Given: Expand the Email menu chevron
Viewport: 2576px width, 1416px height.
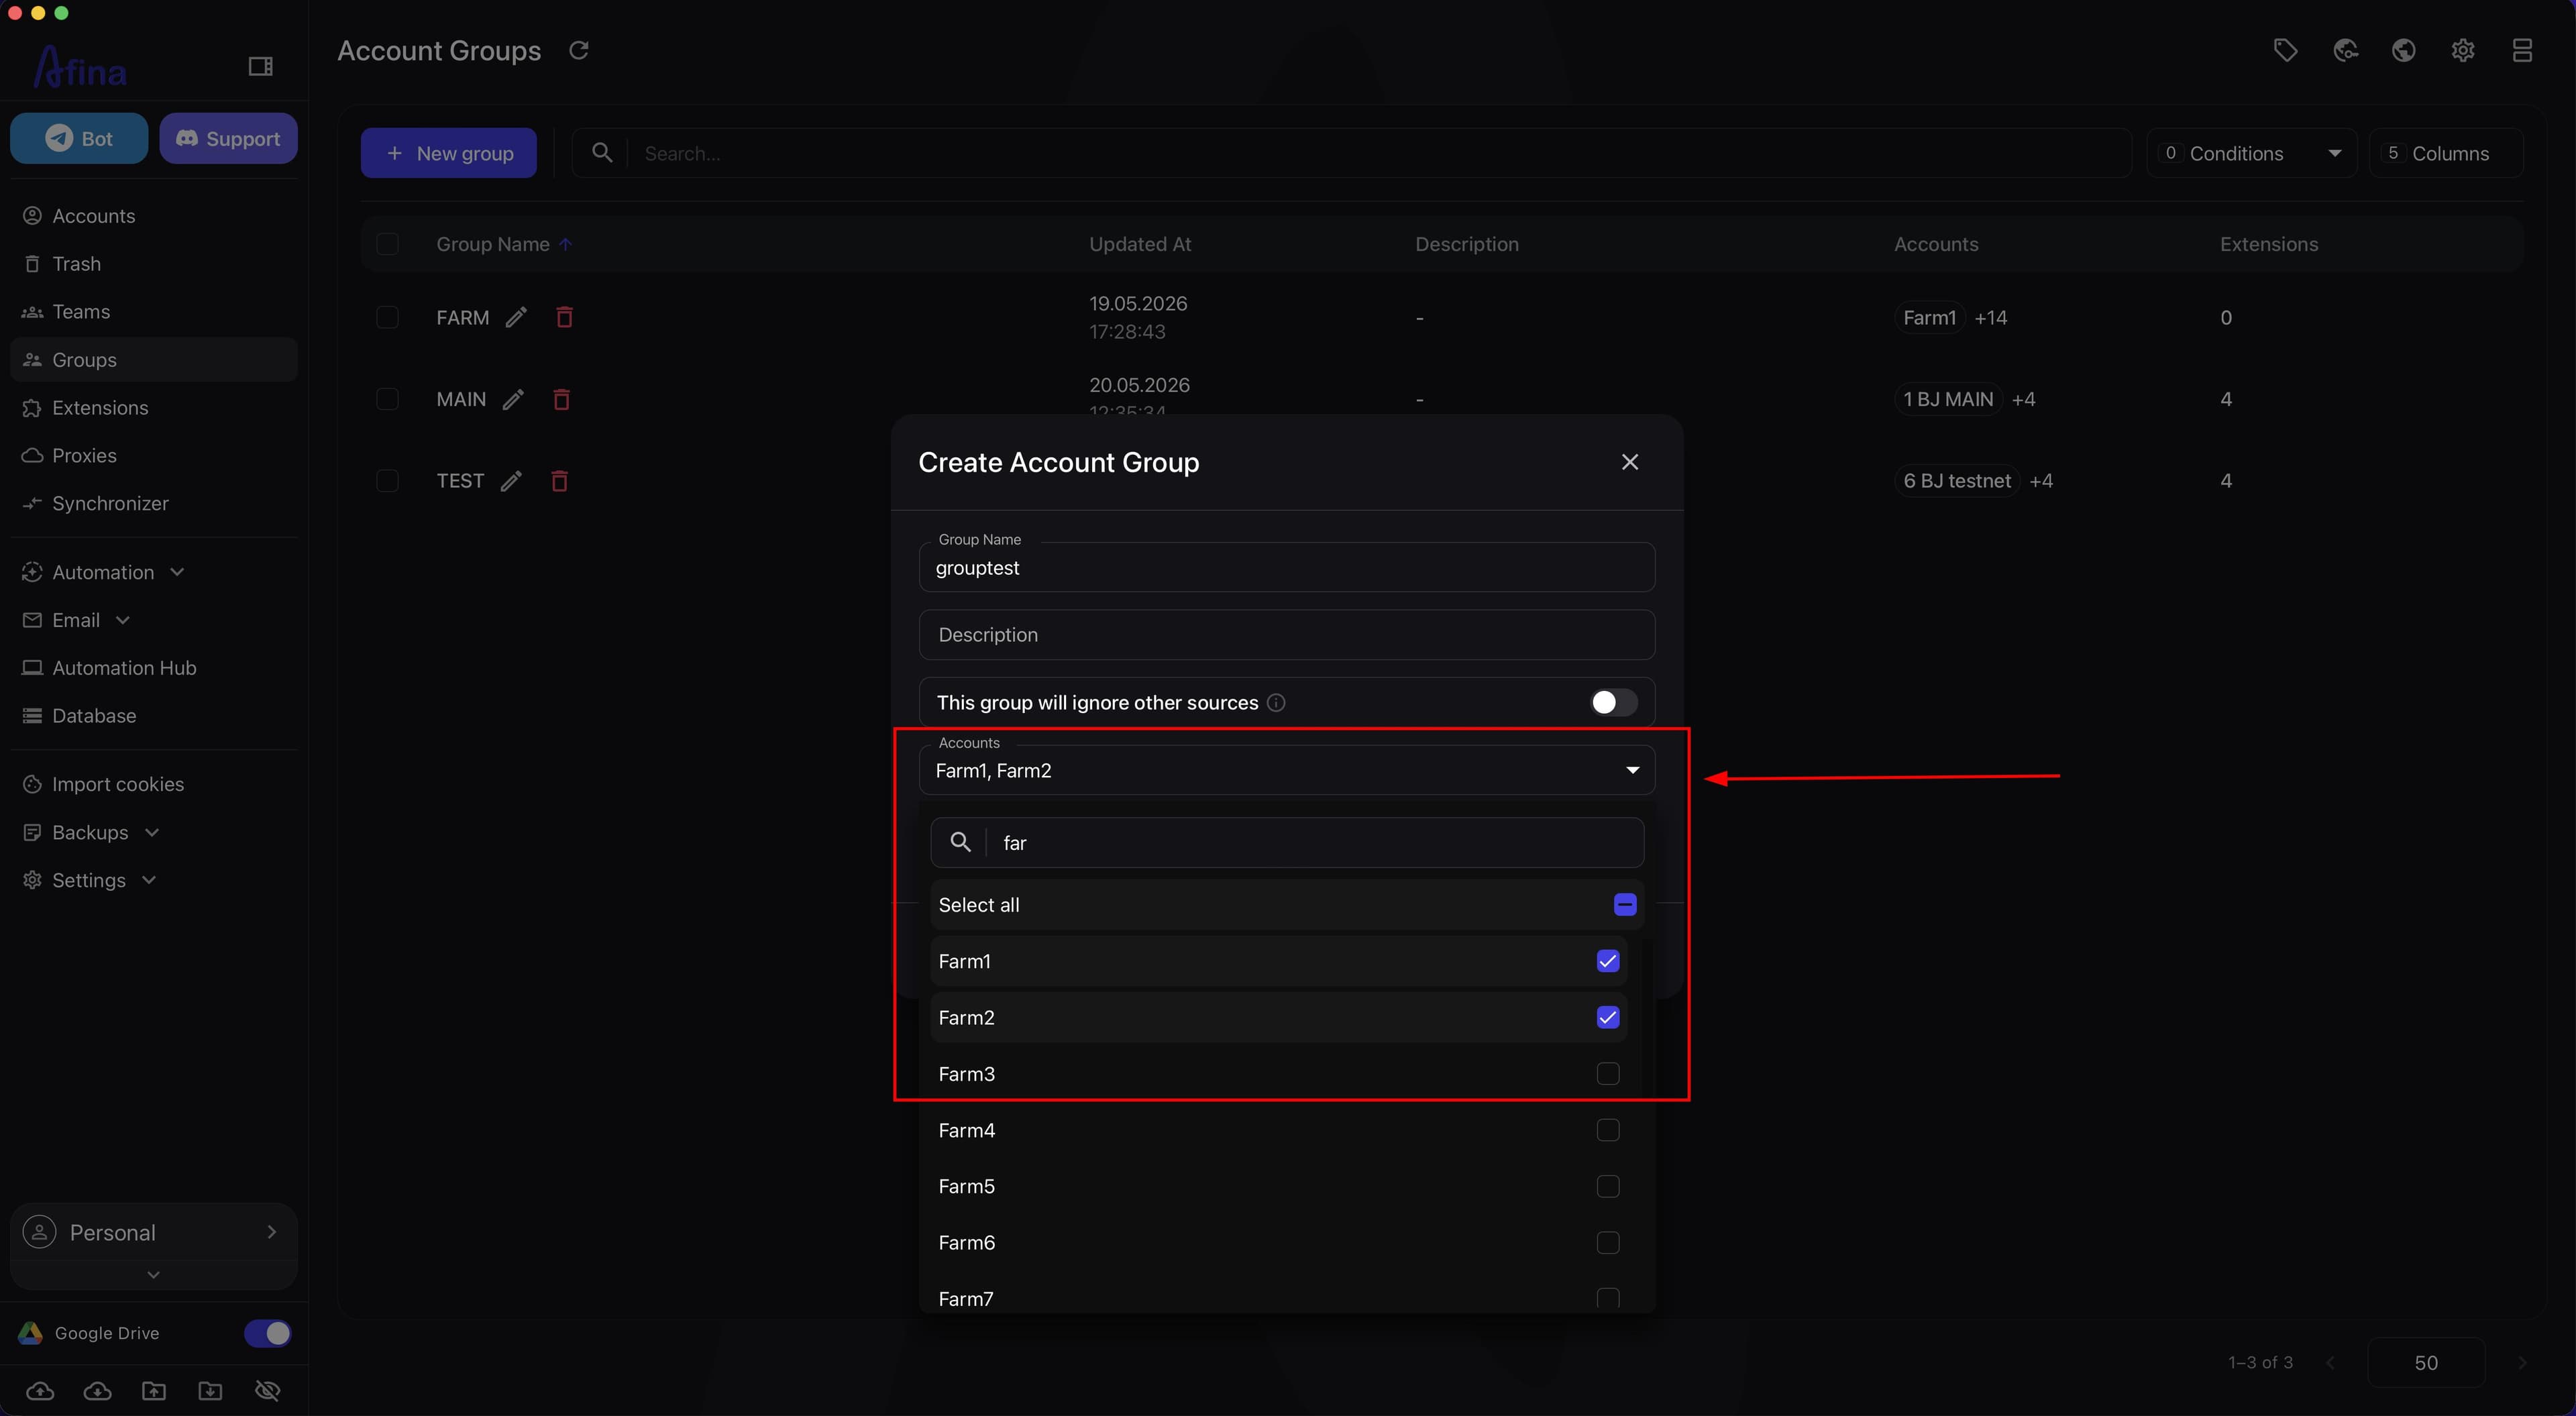Looking at the screenshot, I should click(123, 620).
